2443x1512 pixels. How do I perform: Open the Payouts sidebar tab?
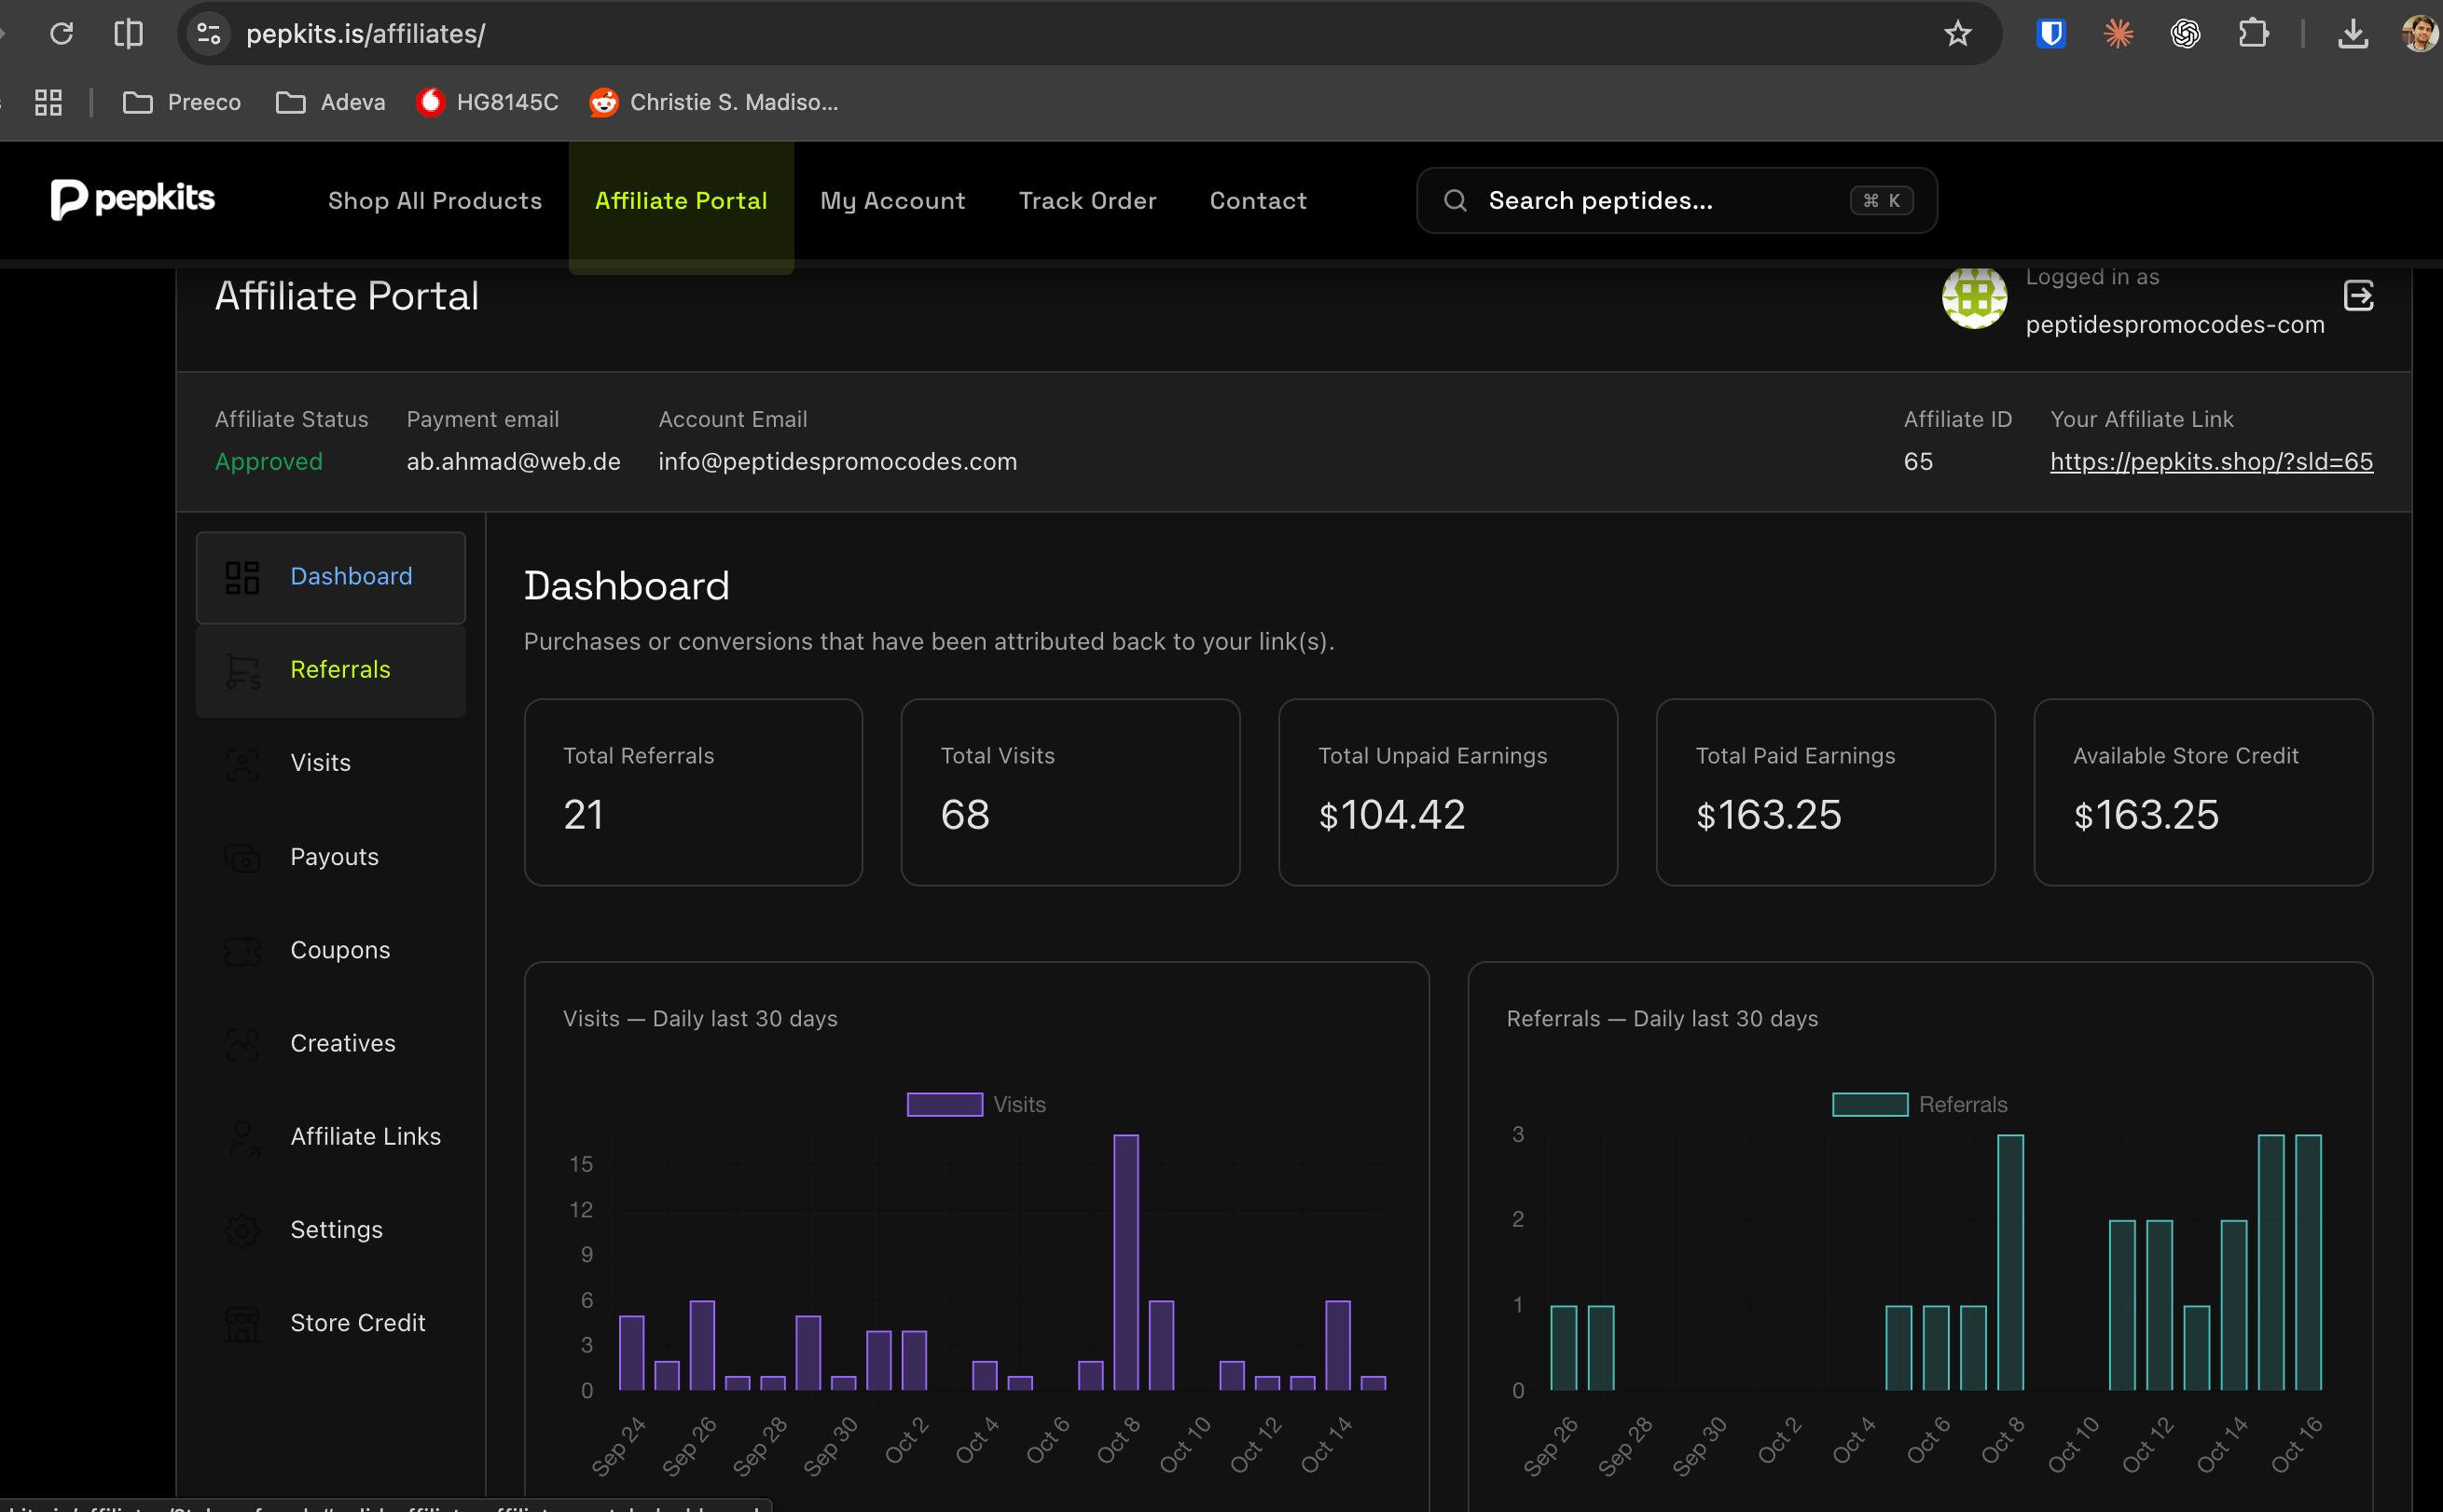pos(331,857)
